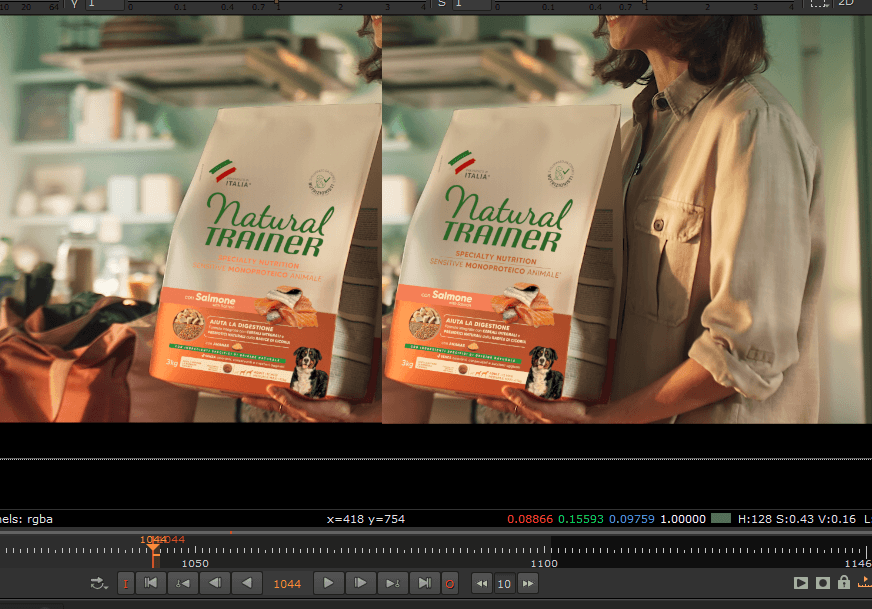Skip backward by the frame increment
Screen dimensions: 872x609
tap(482, 583)
